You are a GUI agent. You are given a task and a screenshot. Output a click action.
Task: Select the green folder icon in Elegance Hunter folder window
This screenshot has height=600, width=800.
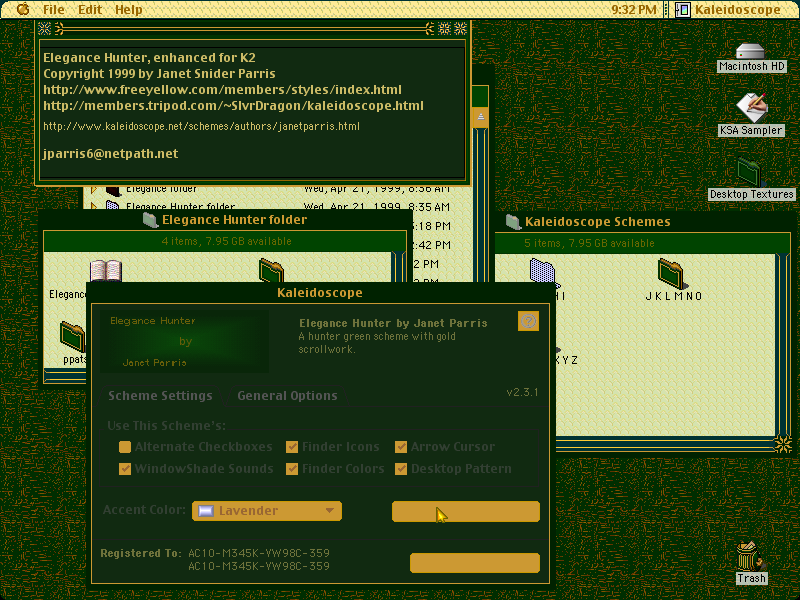point(271,270)
